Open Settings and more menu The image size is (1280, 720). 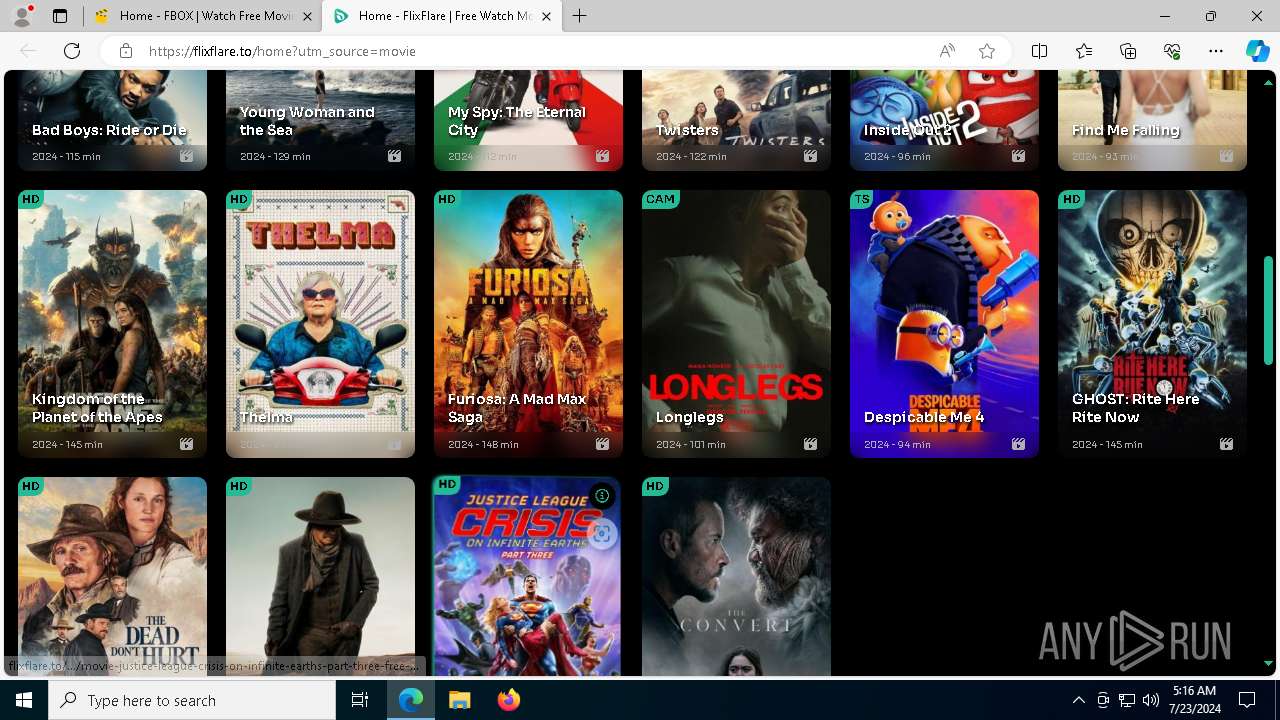point(1216,51)
